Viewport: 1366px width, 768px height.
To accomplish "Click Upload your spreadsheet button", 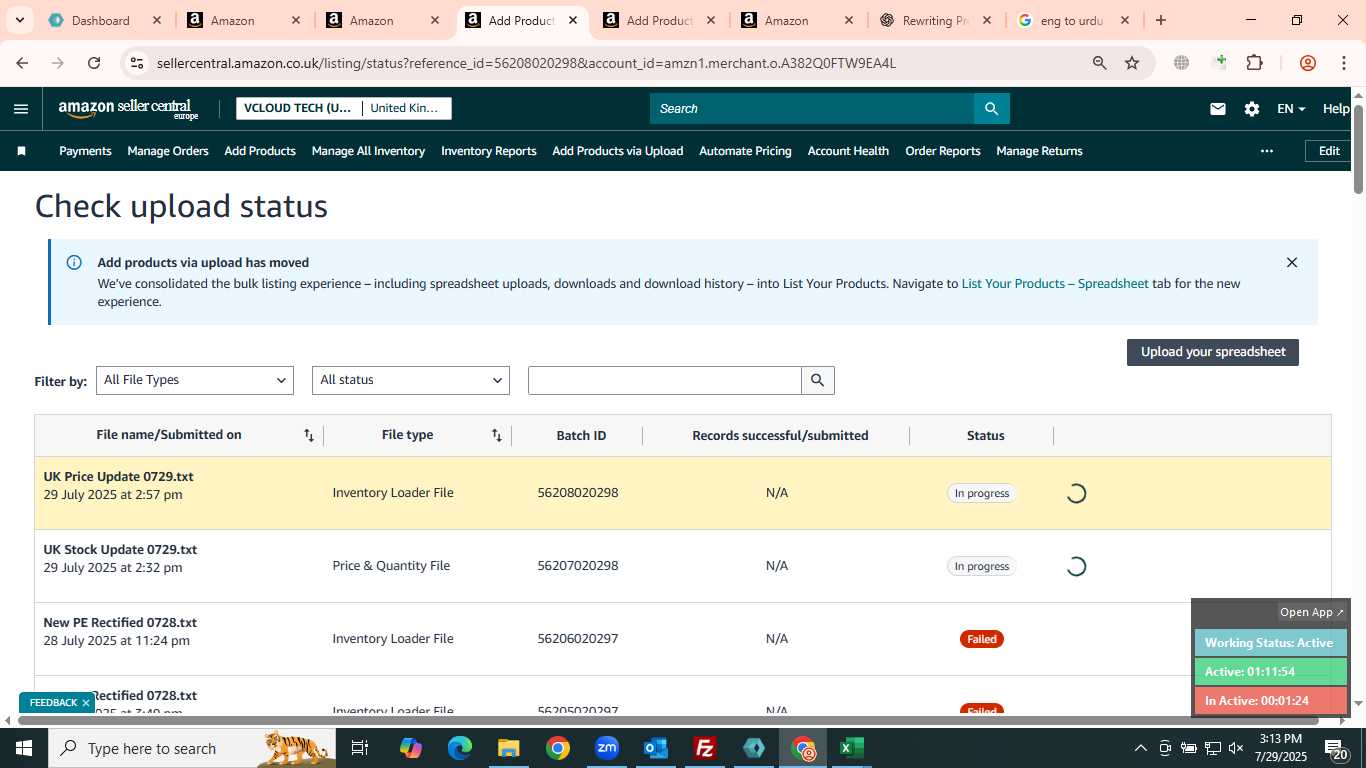I will click(x=1213, y=352).
